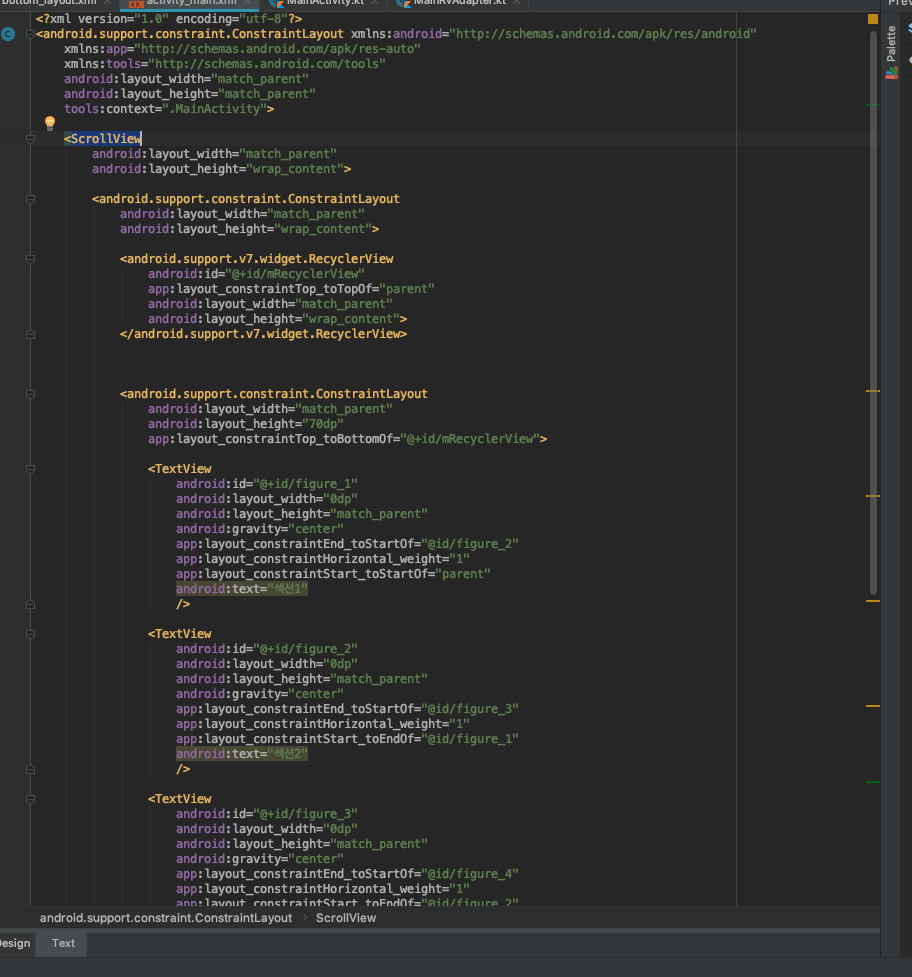Open the MainRvAdapter.kt editor tab
The width and height of the screenshot is (912, 977).
458,2
